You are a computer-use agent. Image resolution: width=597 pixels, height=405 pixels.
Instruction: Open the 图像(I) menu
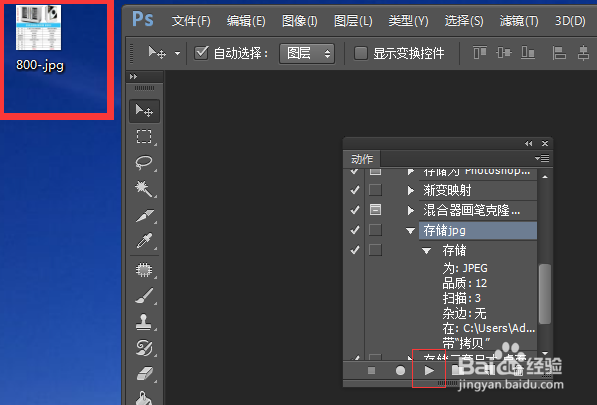(x=300, y=21)
